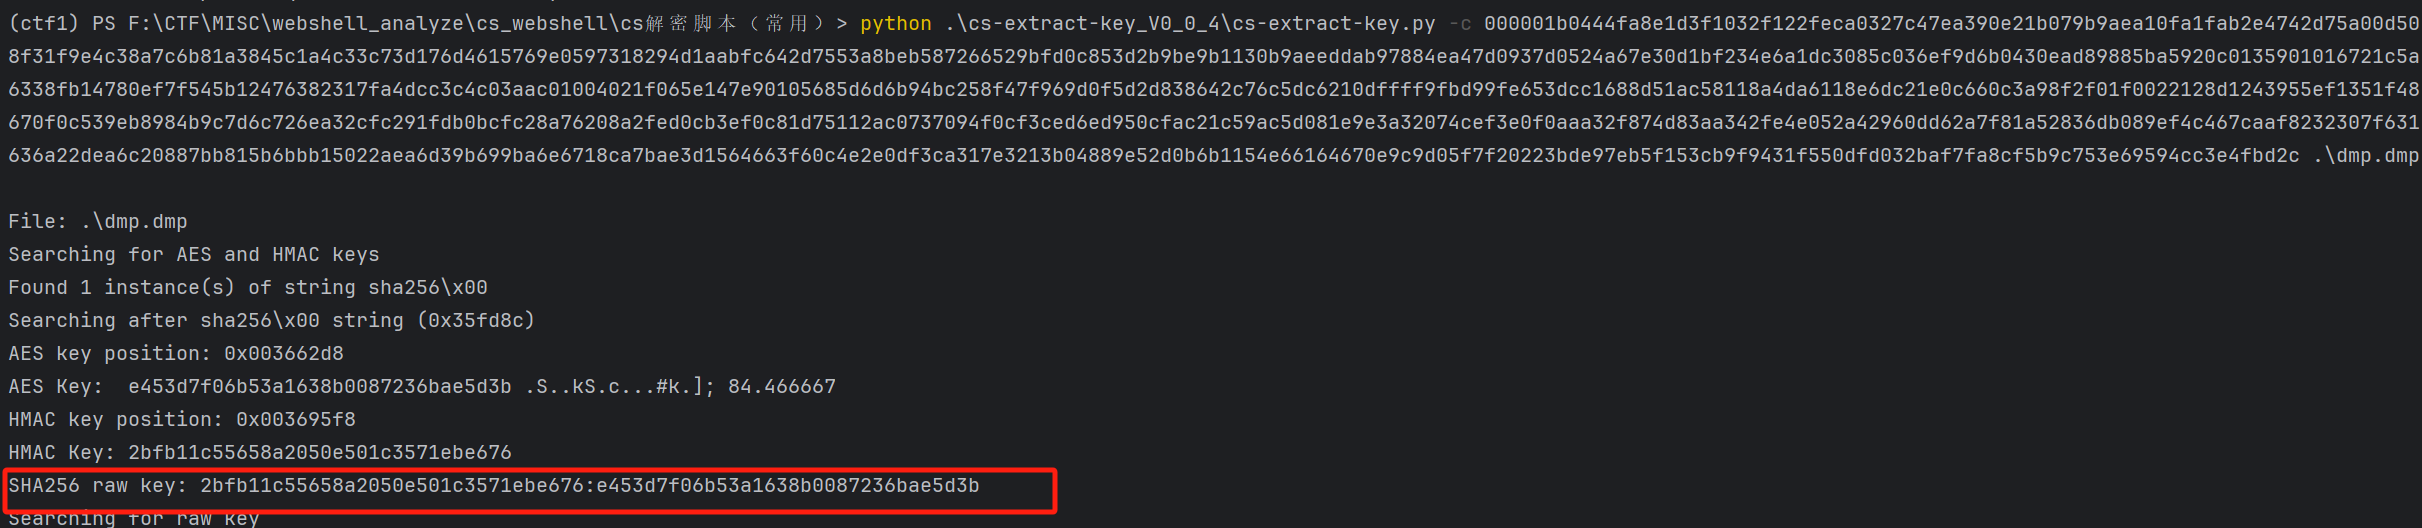
Task: Click the (ctf1) environment prefix in prompt
Action: [44, 23]
